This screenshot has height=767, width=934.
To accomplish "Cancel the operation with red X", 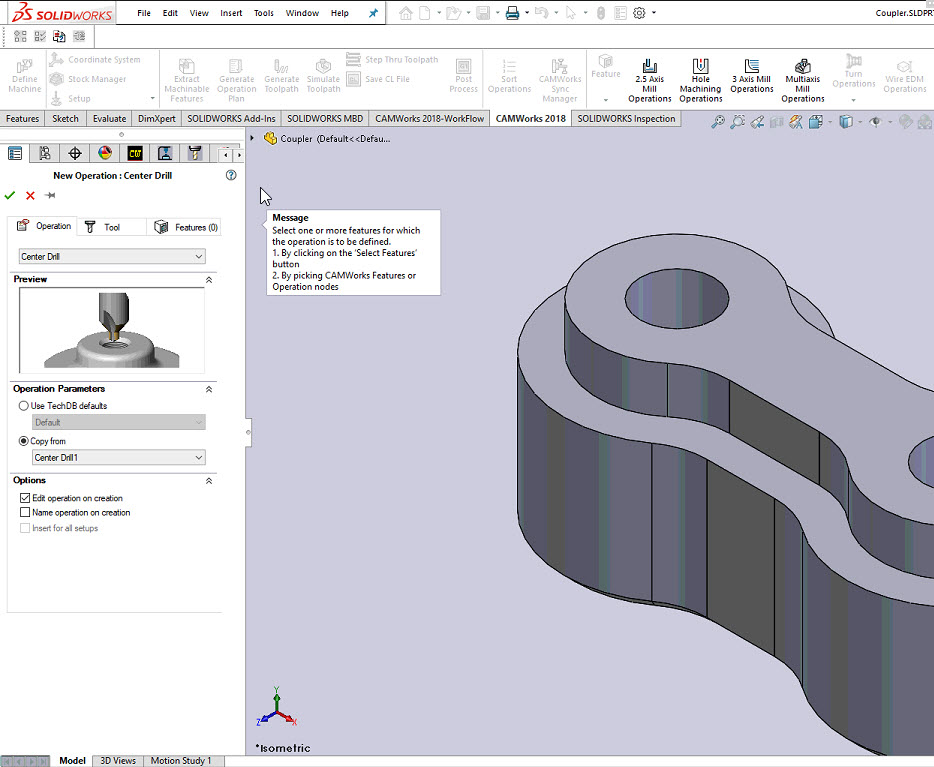I will (30, 195).
